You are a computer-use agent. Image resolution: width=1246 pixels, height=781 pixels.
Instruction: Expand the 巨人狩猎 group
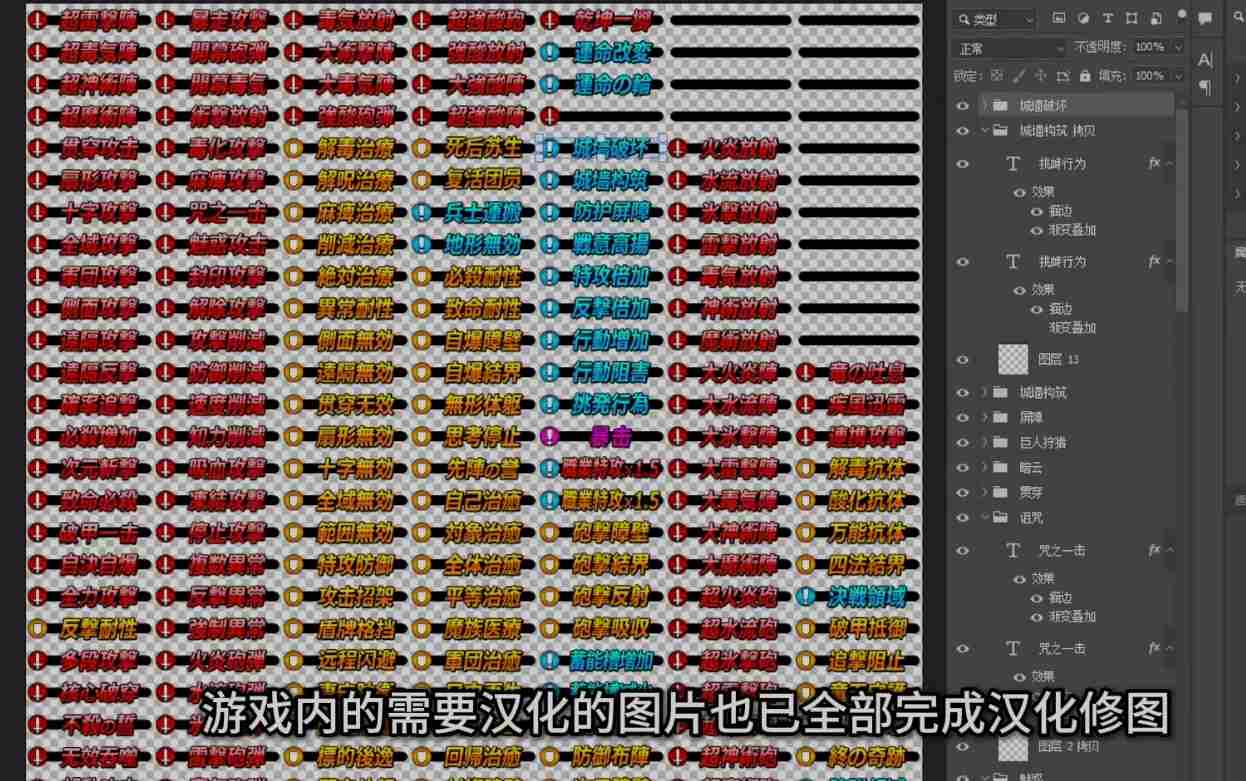984,443
